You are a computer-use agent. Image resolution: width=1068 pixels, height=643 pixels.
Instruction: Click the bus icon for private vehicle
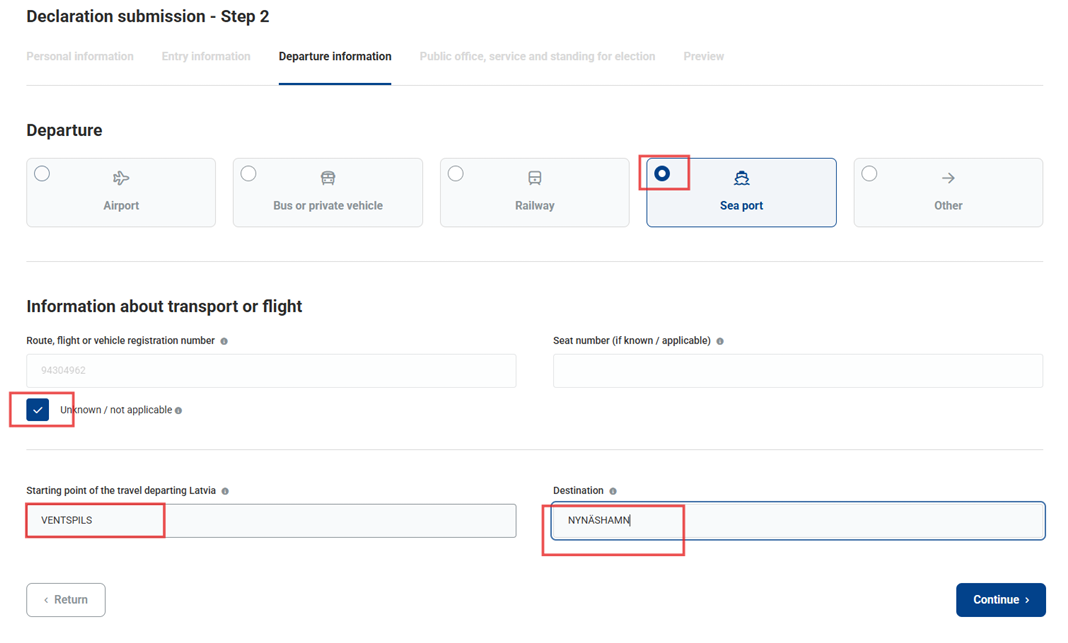[328, 178]
